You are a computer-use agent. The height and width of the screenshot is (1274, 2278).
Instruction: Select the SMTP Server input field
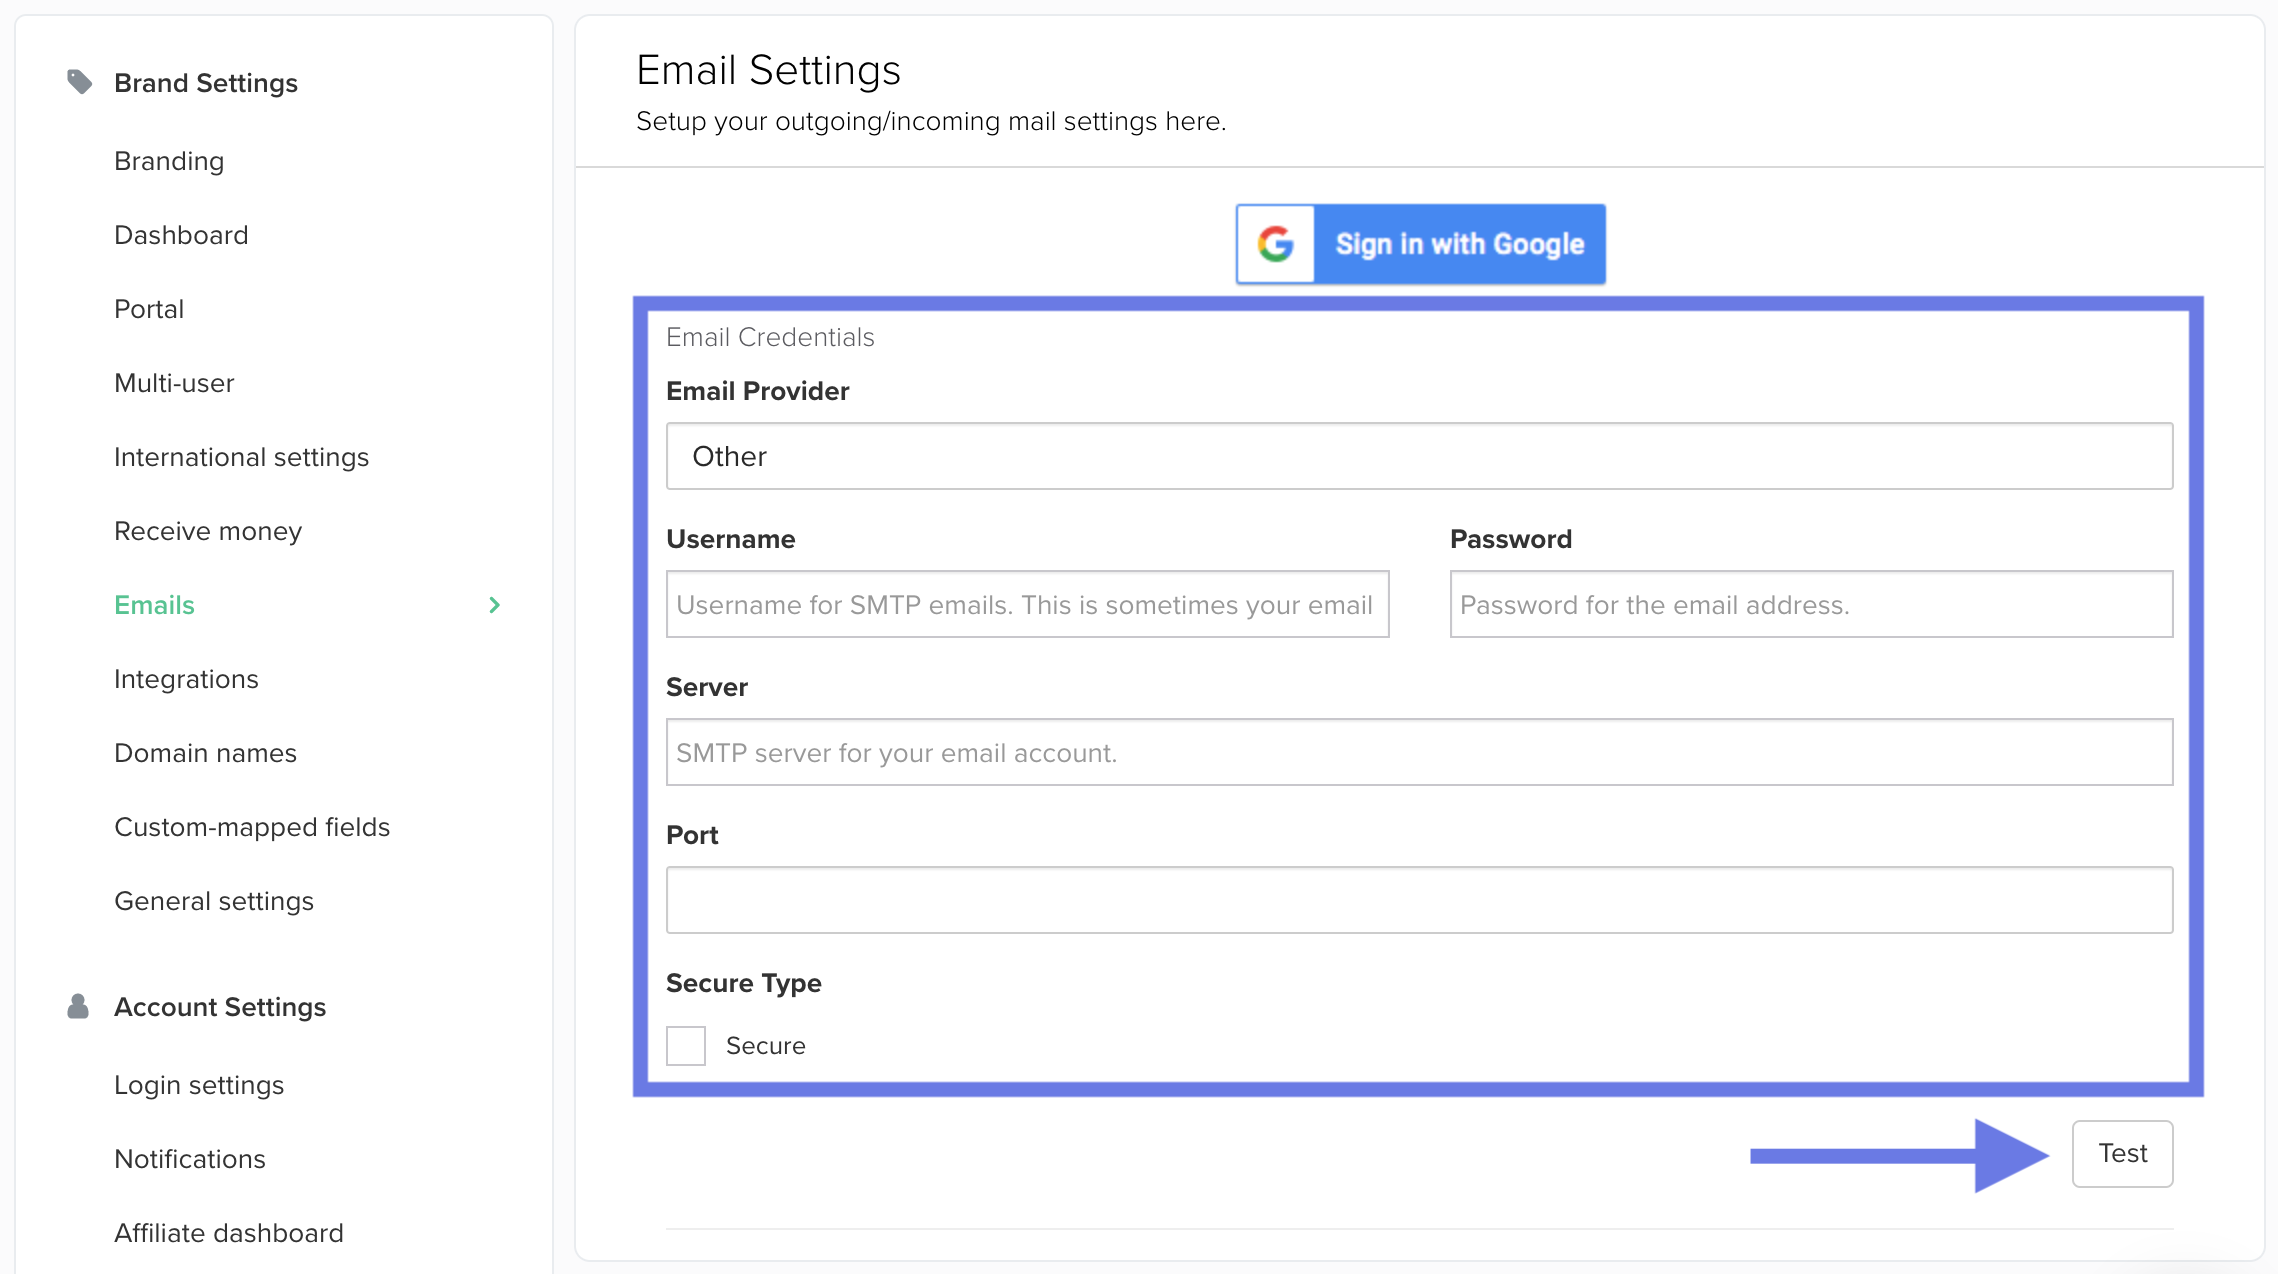(x=1419, y=752)
